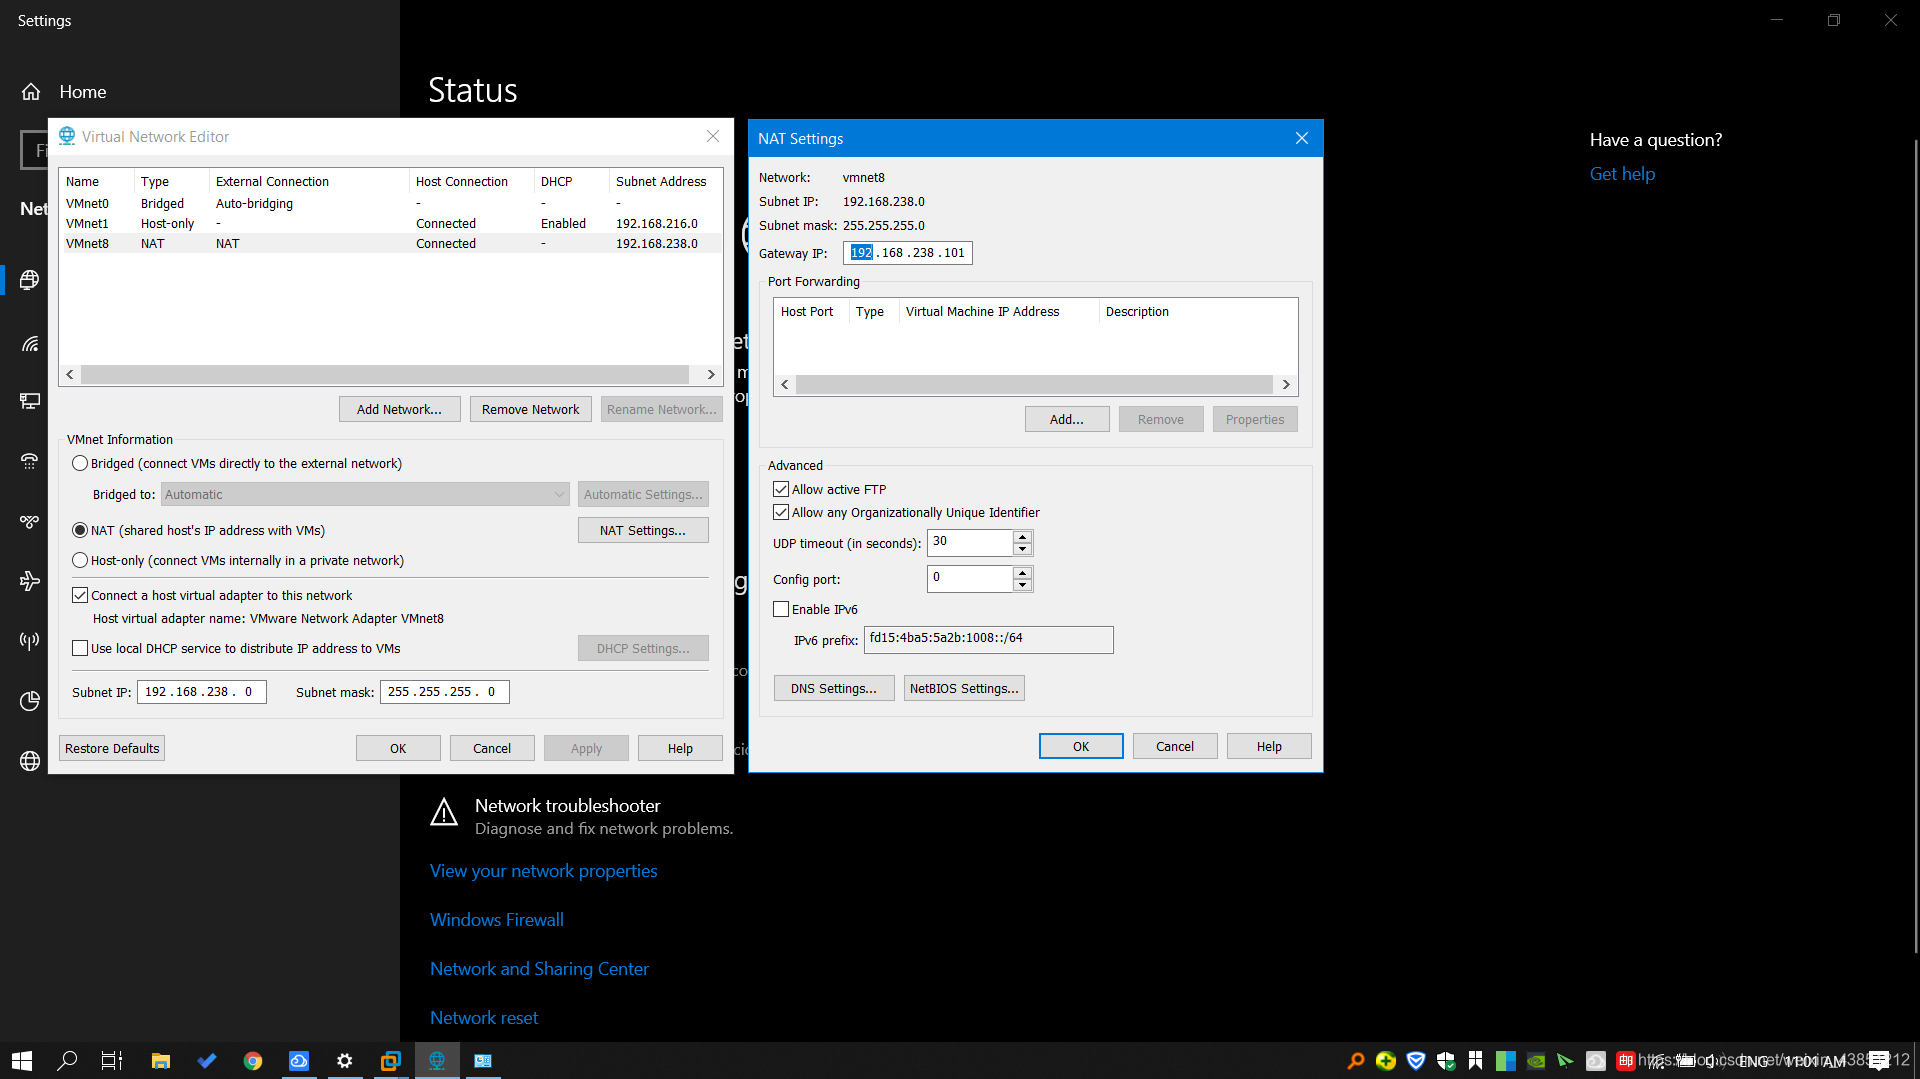Open Wi-Fi settings sidebar icon
Image resolution: width=1920 pixels, height=1079 pixels.
point(30,344)
